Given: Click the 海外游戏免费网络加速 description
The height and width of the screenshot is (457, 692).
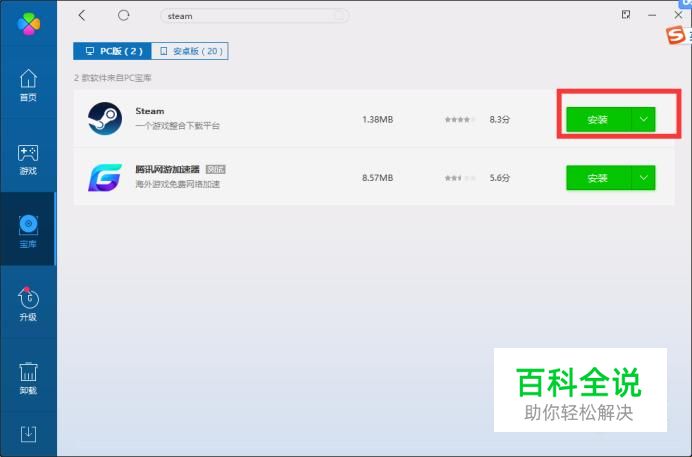Looking at the screenshot, I should 177,184.
